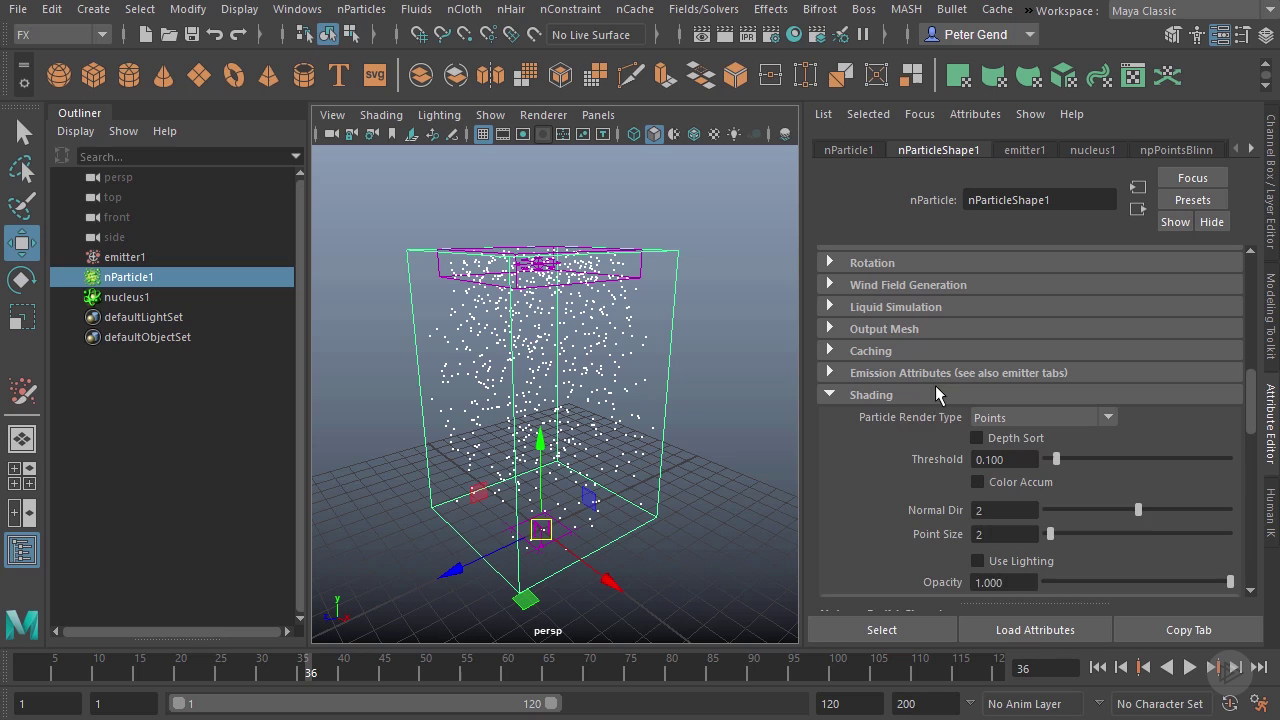Enable the Color Accum checkbox
This screenshot has width=1280, height=720.
(x=977, y=482)
